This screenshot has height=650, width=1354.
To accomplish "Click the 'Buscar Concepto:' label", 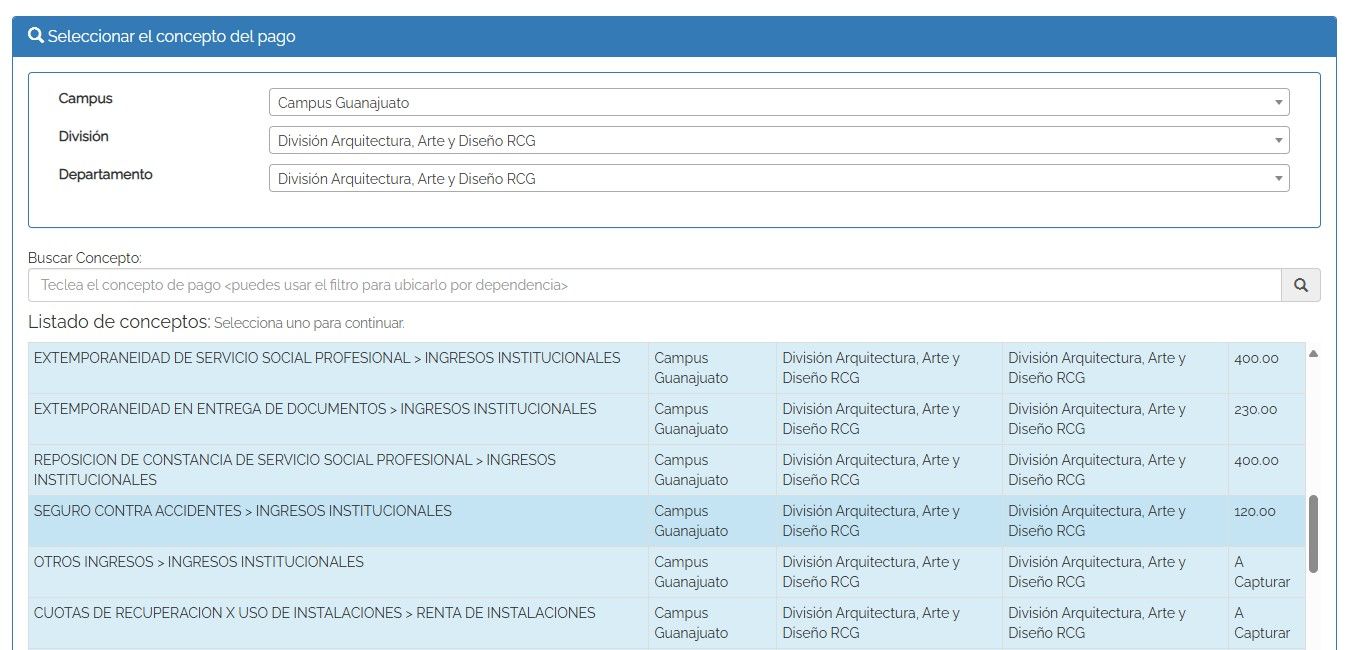I will click(x=85, y=258).
